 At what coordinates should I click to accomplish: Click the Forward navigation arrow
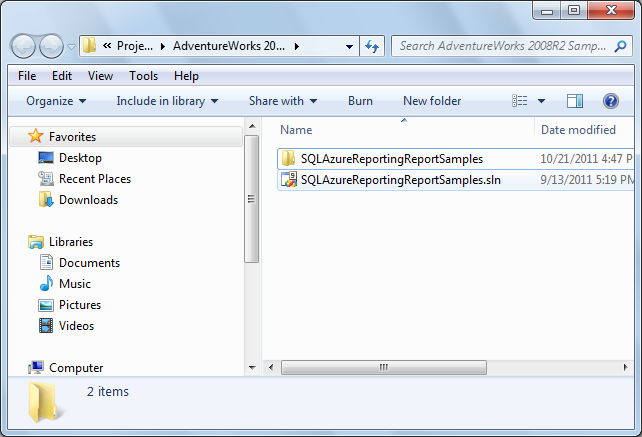click(51, 46)
